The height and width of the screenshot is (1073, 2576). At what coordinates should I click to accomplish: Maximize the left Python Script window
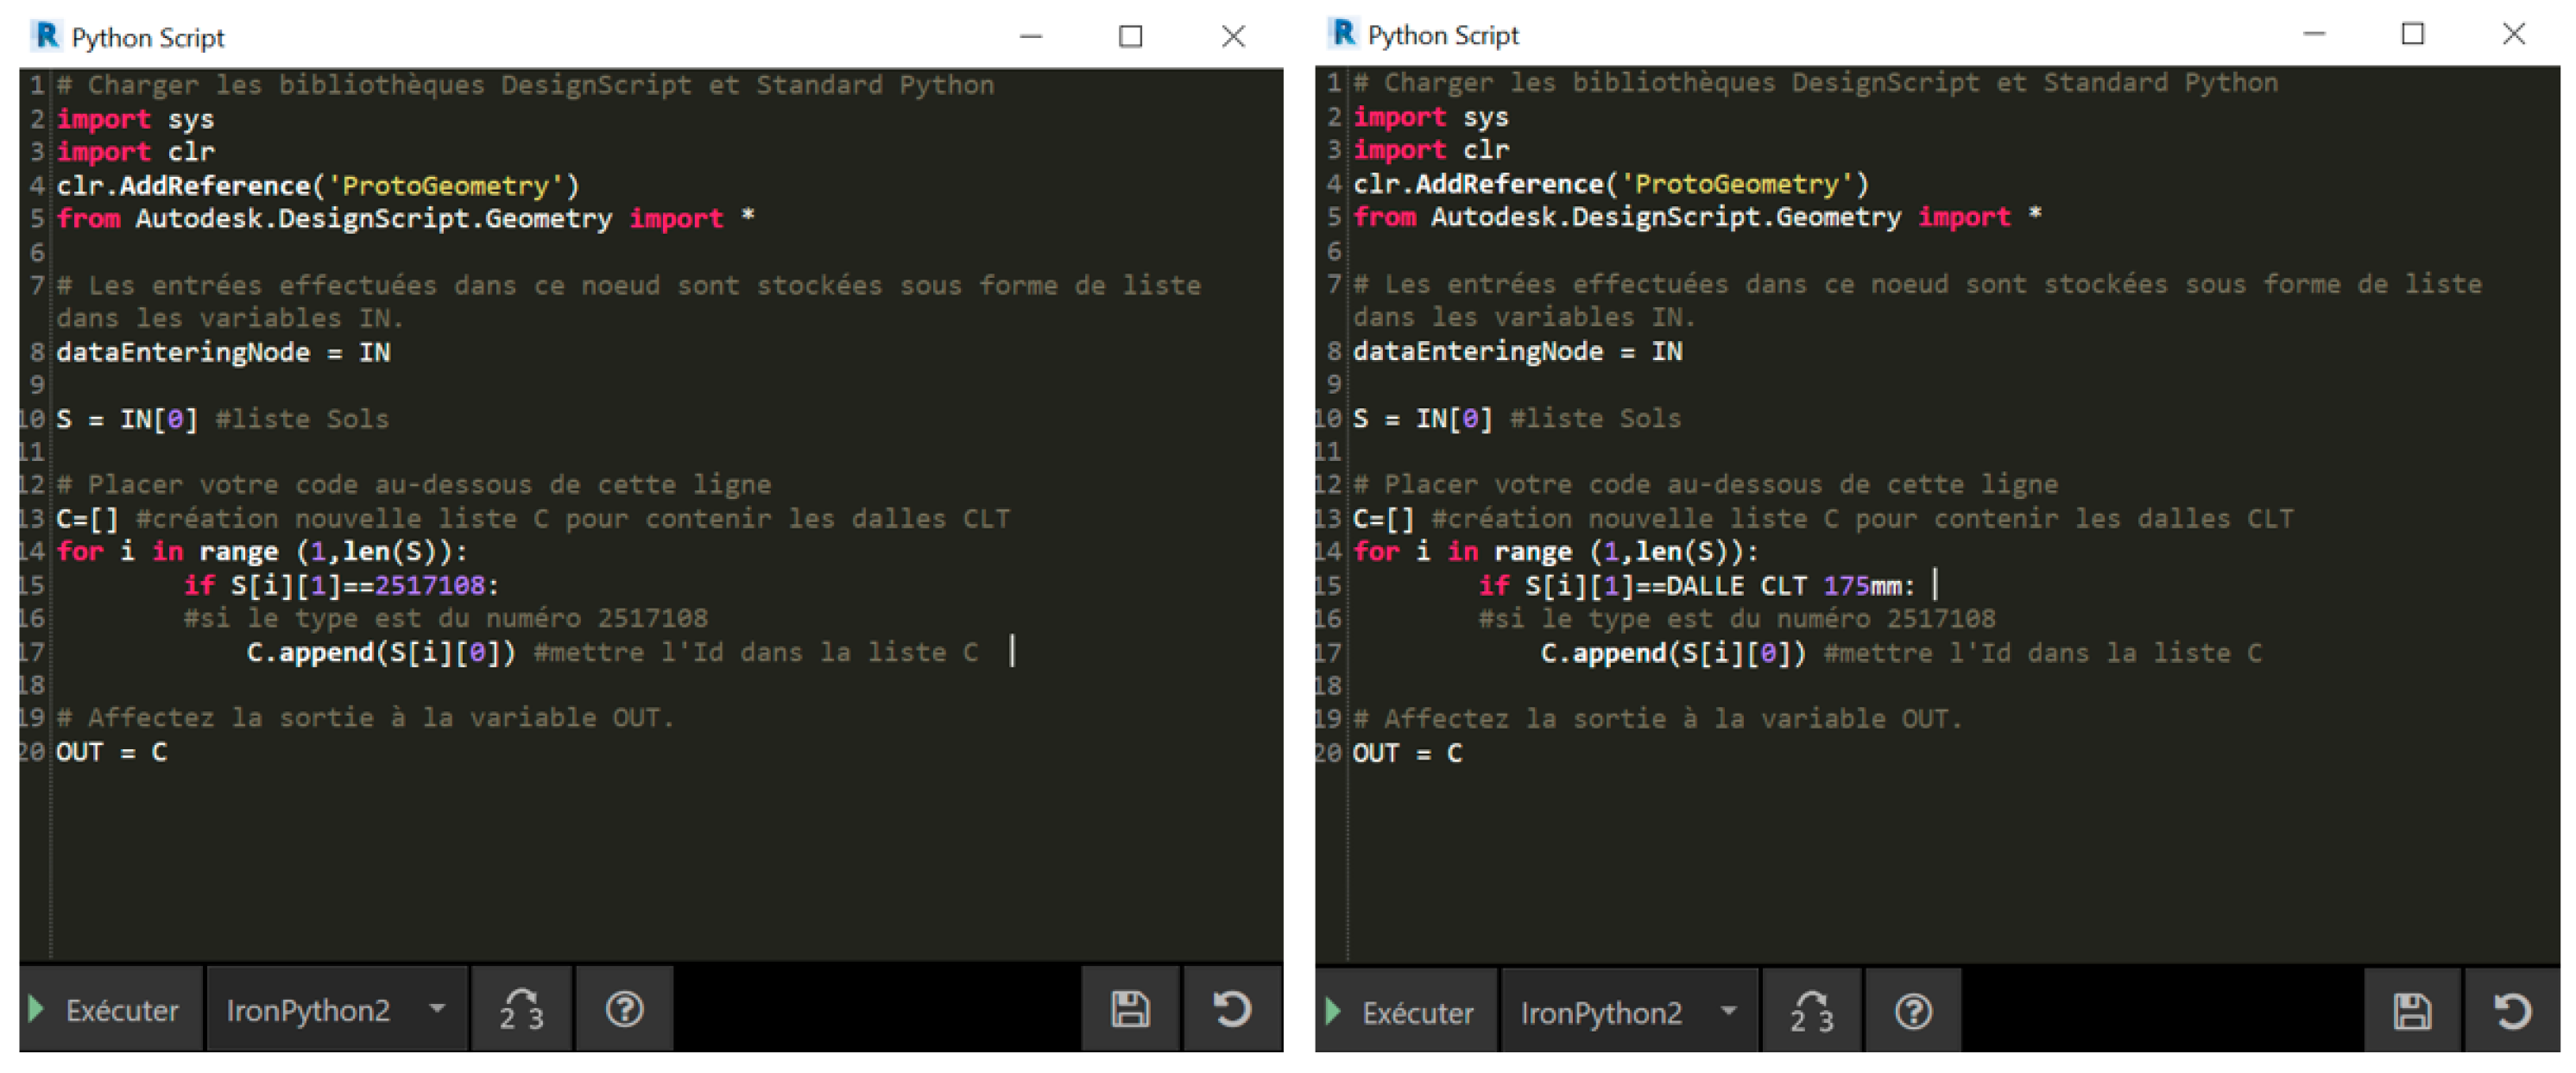tap(1130, 37)
